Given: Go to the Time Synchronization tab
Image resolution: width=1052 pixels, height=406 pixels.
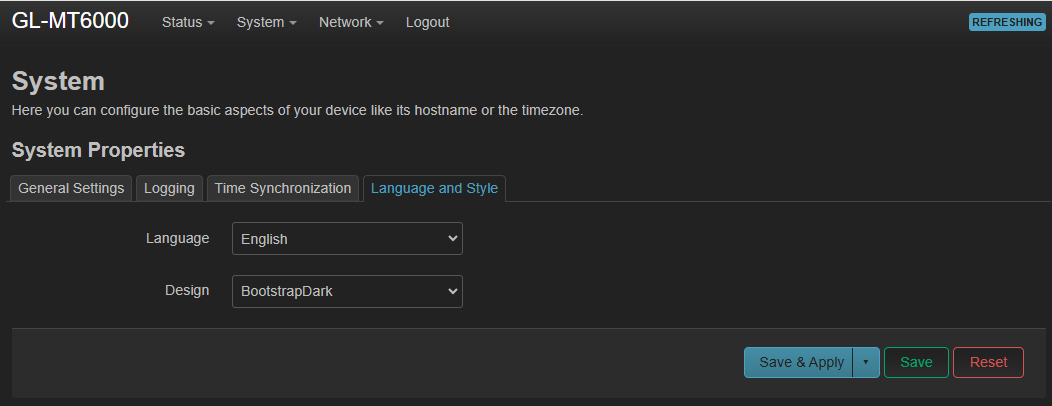Looking at the screenshot, I should pyautogui.click(x=283, y=188).
